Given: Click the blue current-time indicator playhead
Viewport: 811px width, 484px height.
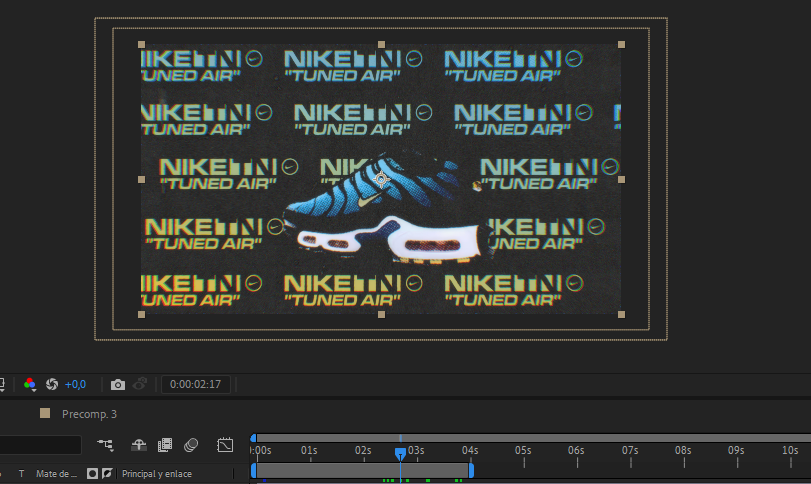Looking at the screenshot, I should (400, 454).
